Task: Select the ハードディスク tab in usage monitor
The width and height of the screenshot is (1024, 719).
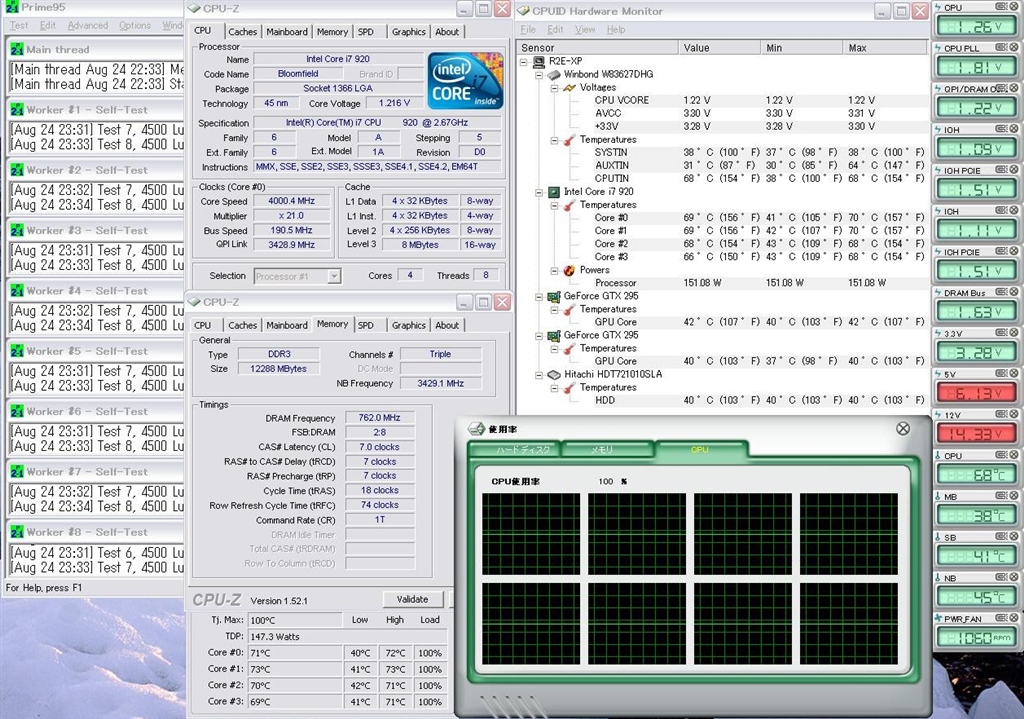Action: click(523, 451)
